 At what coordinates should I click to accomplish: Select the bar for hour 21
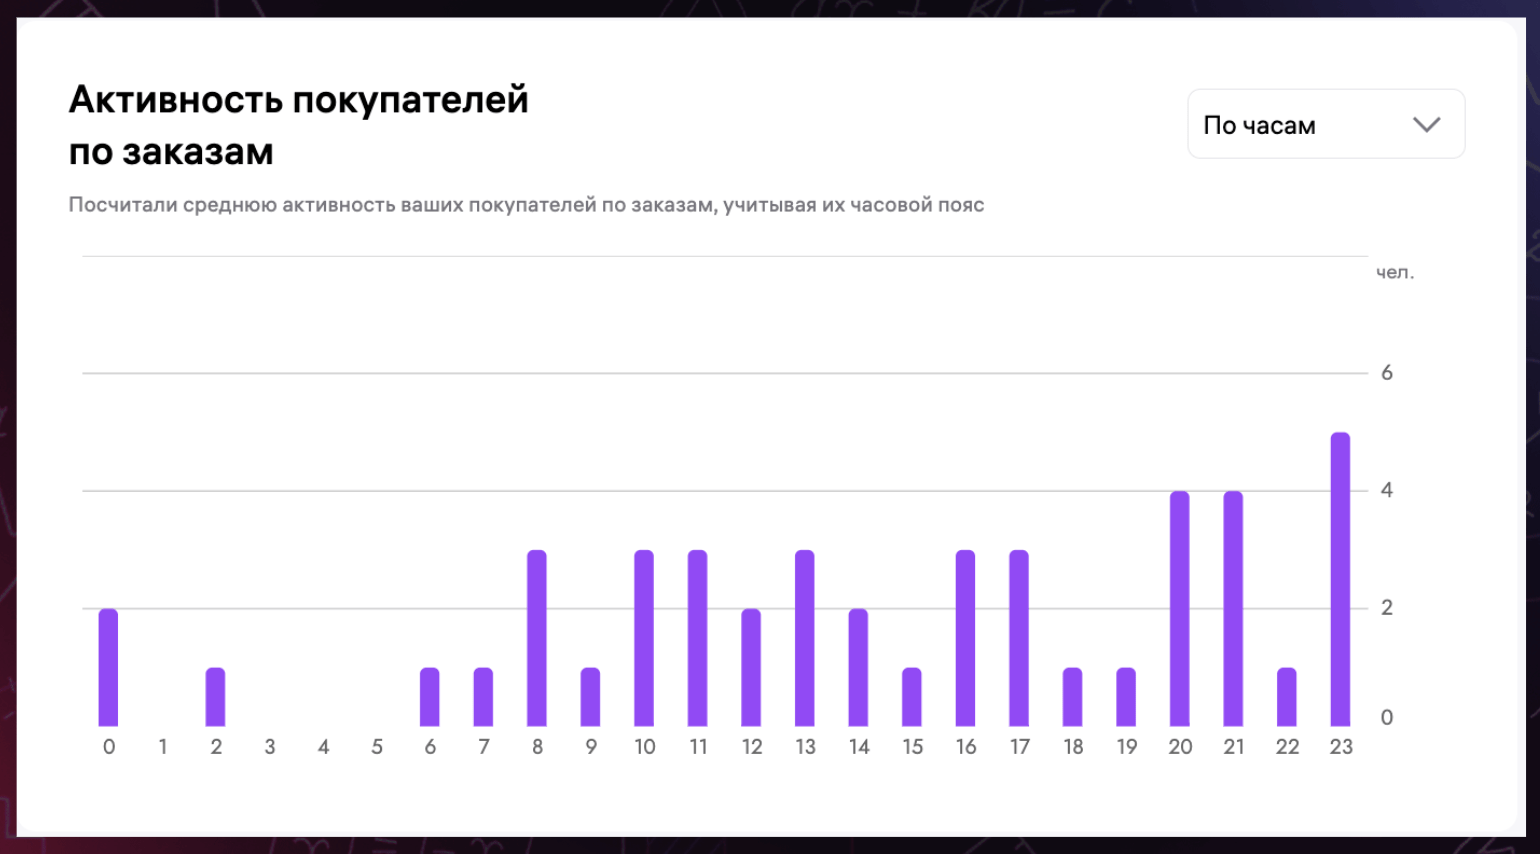[1233, 608]
